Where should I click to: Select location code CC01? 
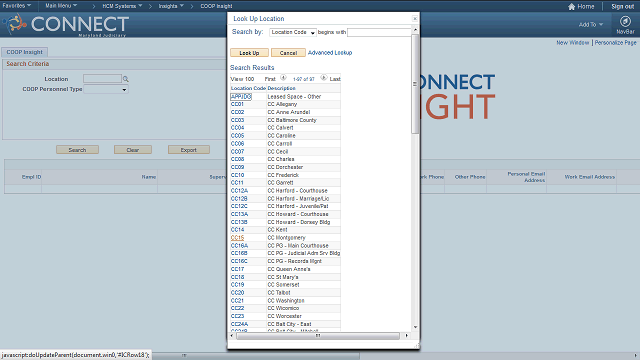237,104
